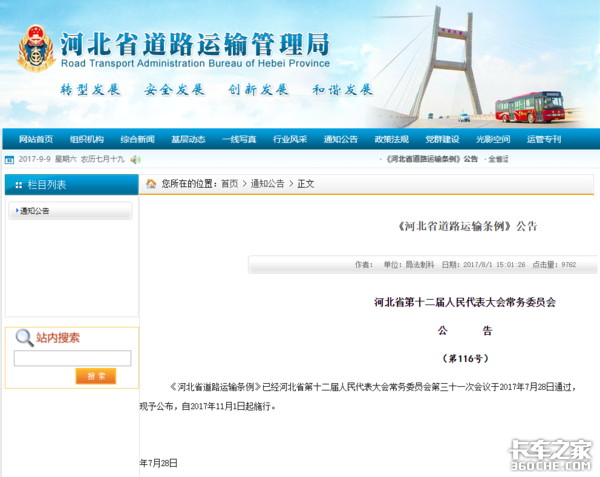The height and width of the screenshot is (477, 600).
Task: Click the speaker icon beside the date
Action: click(x=136, y=159)
